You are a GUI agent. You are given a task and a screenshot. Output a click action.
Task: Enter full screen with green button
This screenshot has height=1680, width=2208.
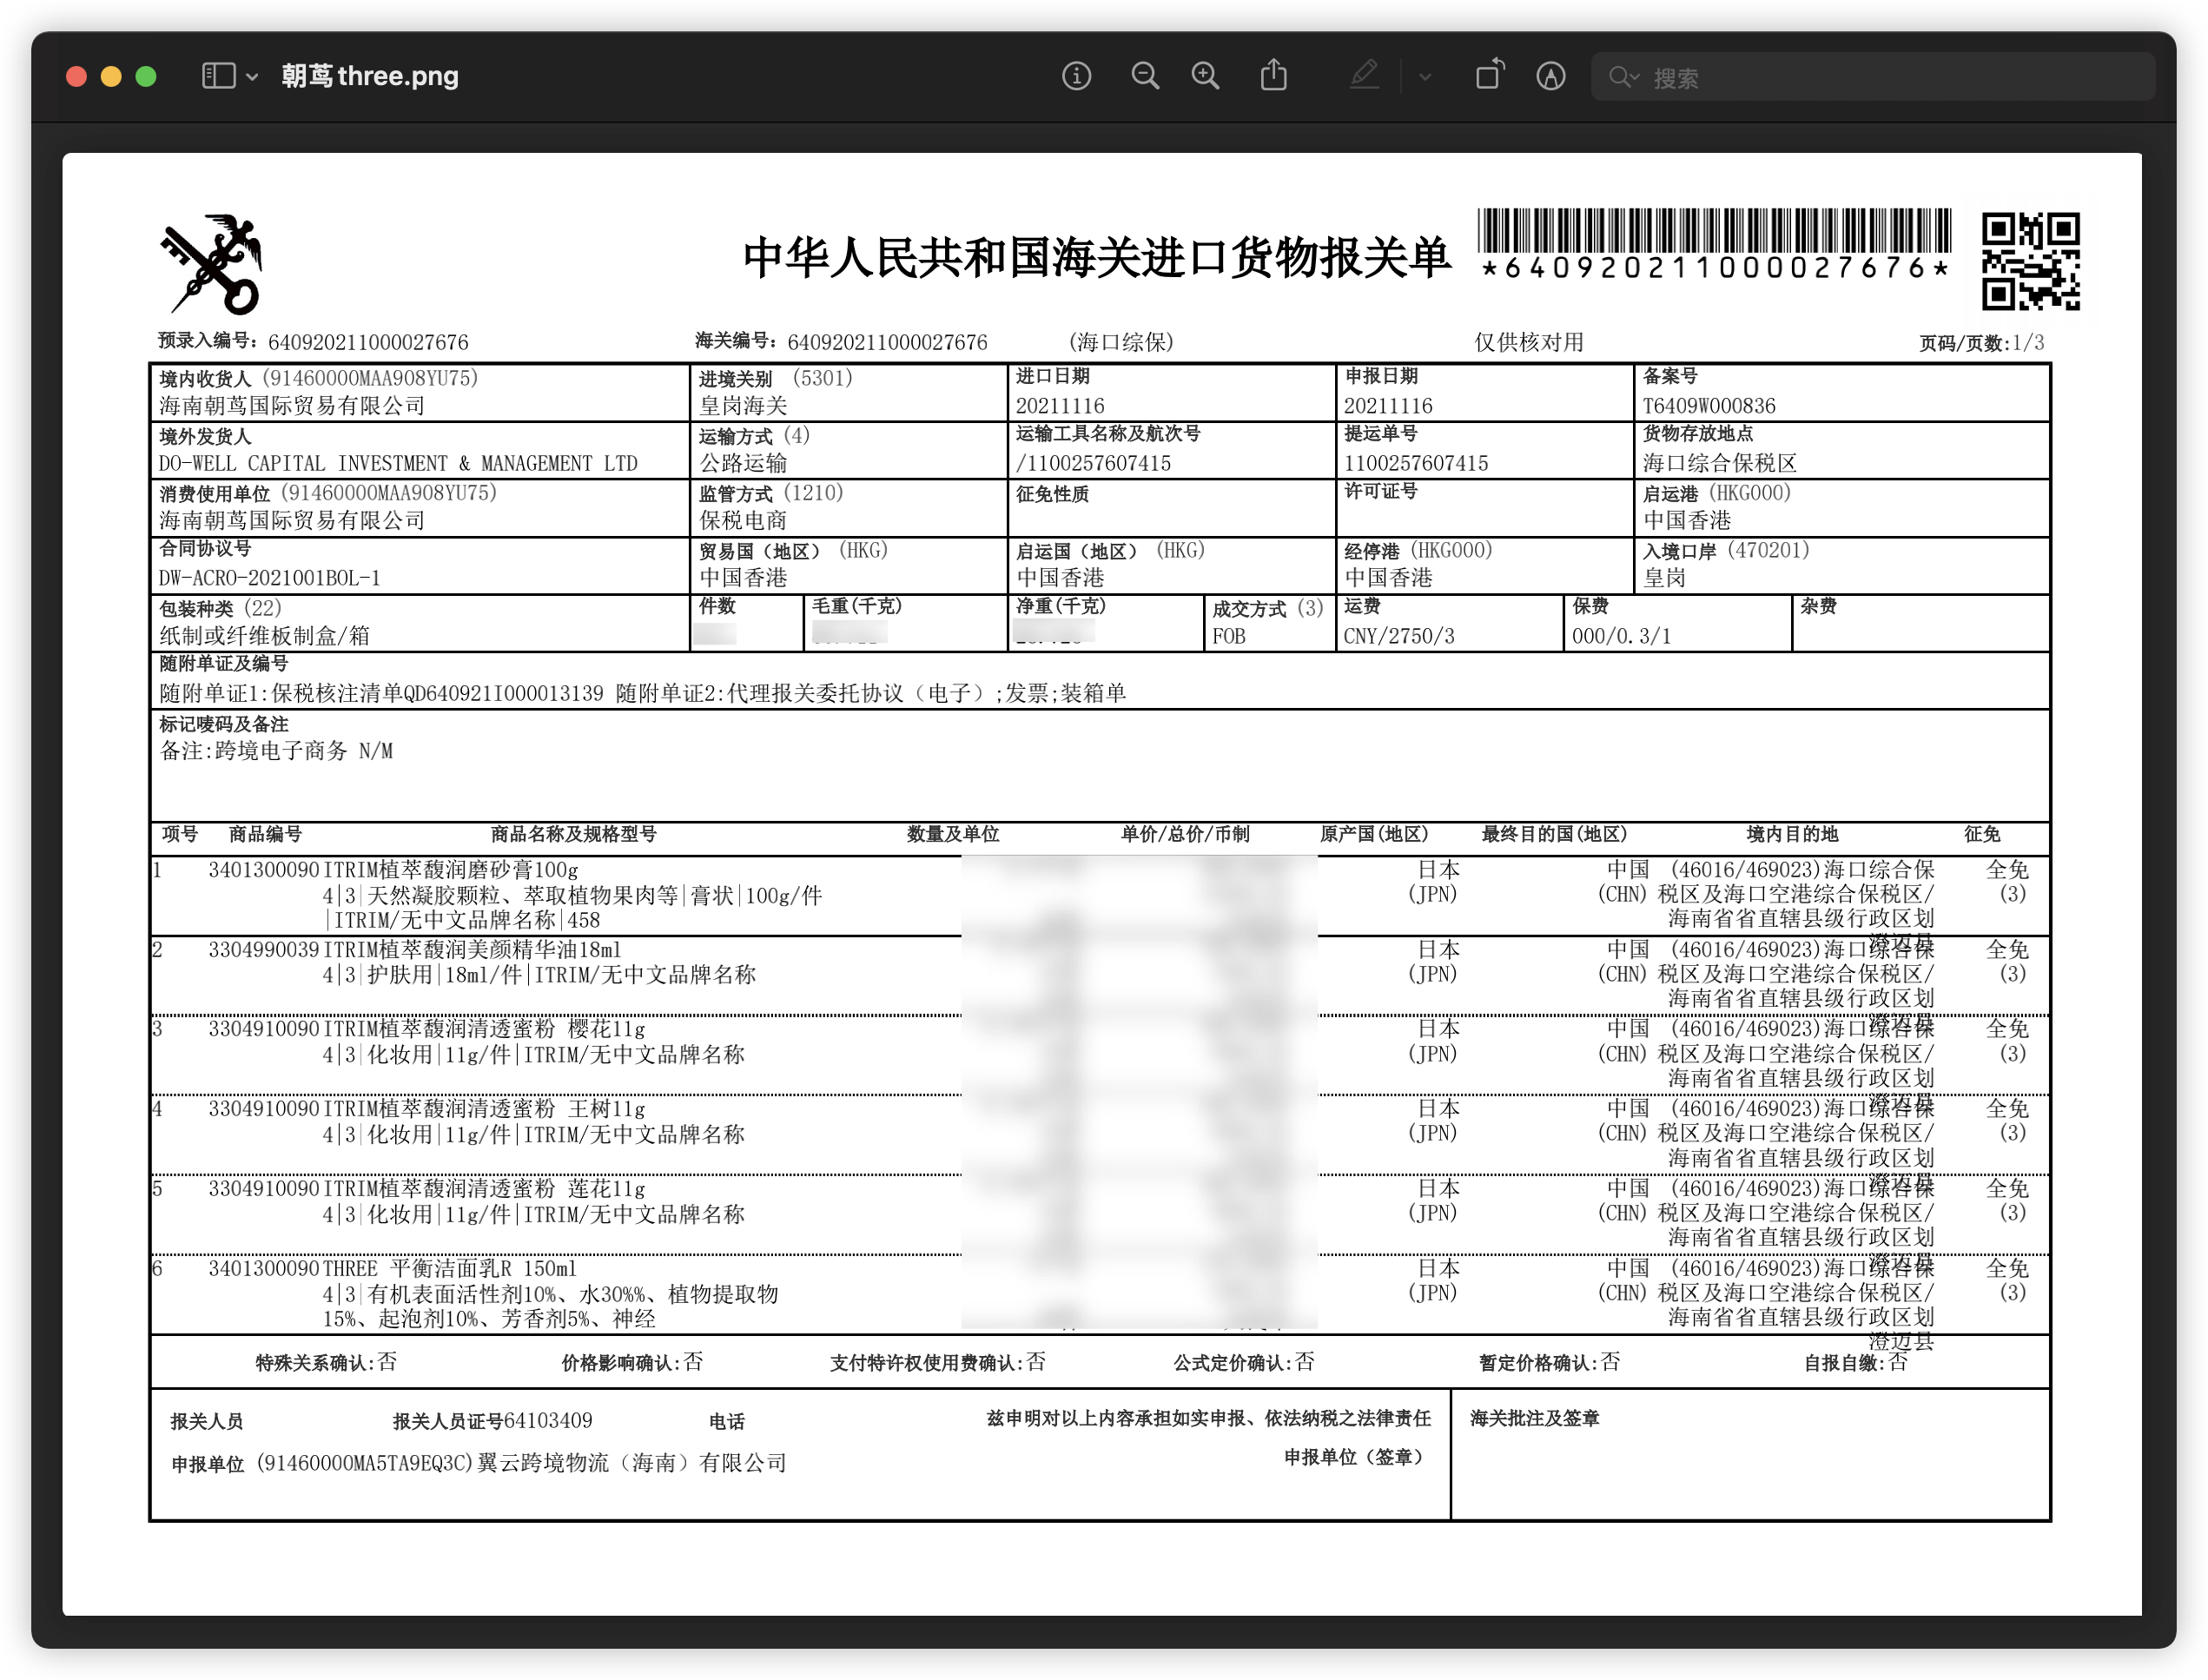[x=146, y=77]
